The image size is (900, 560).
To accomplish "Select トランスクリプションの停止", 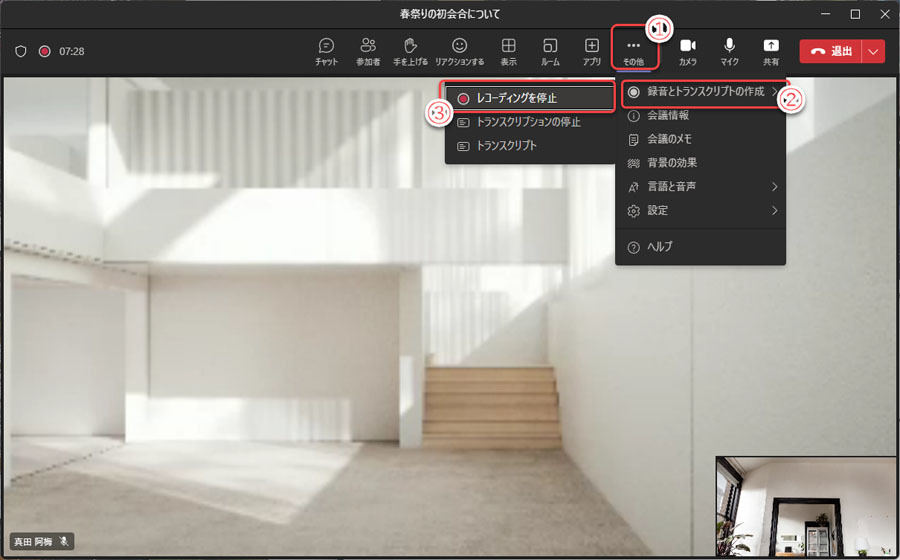I will click(x=529, y=122).
